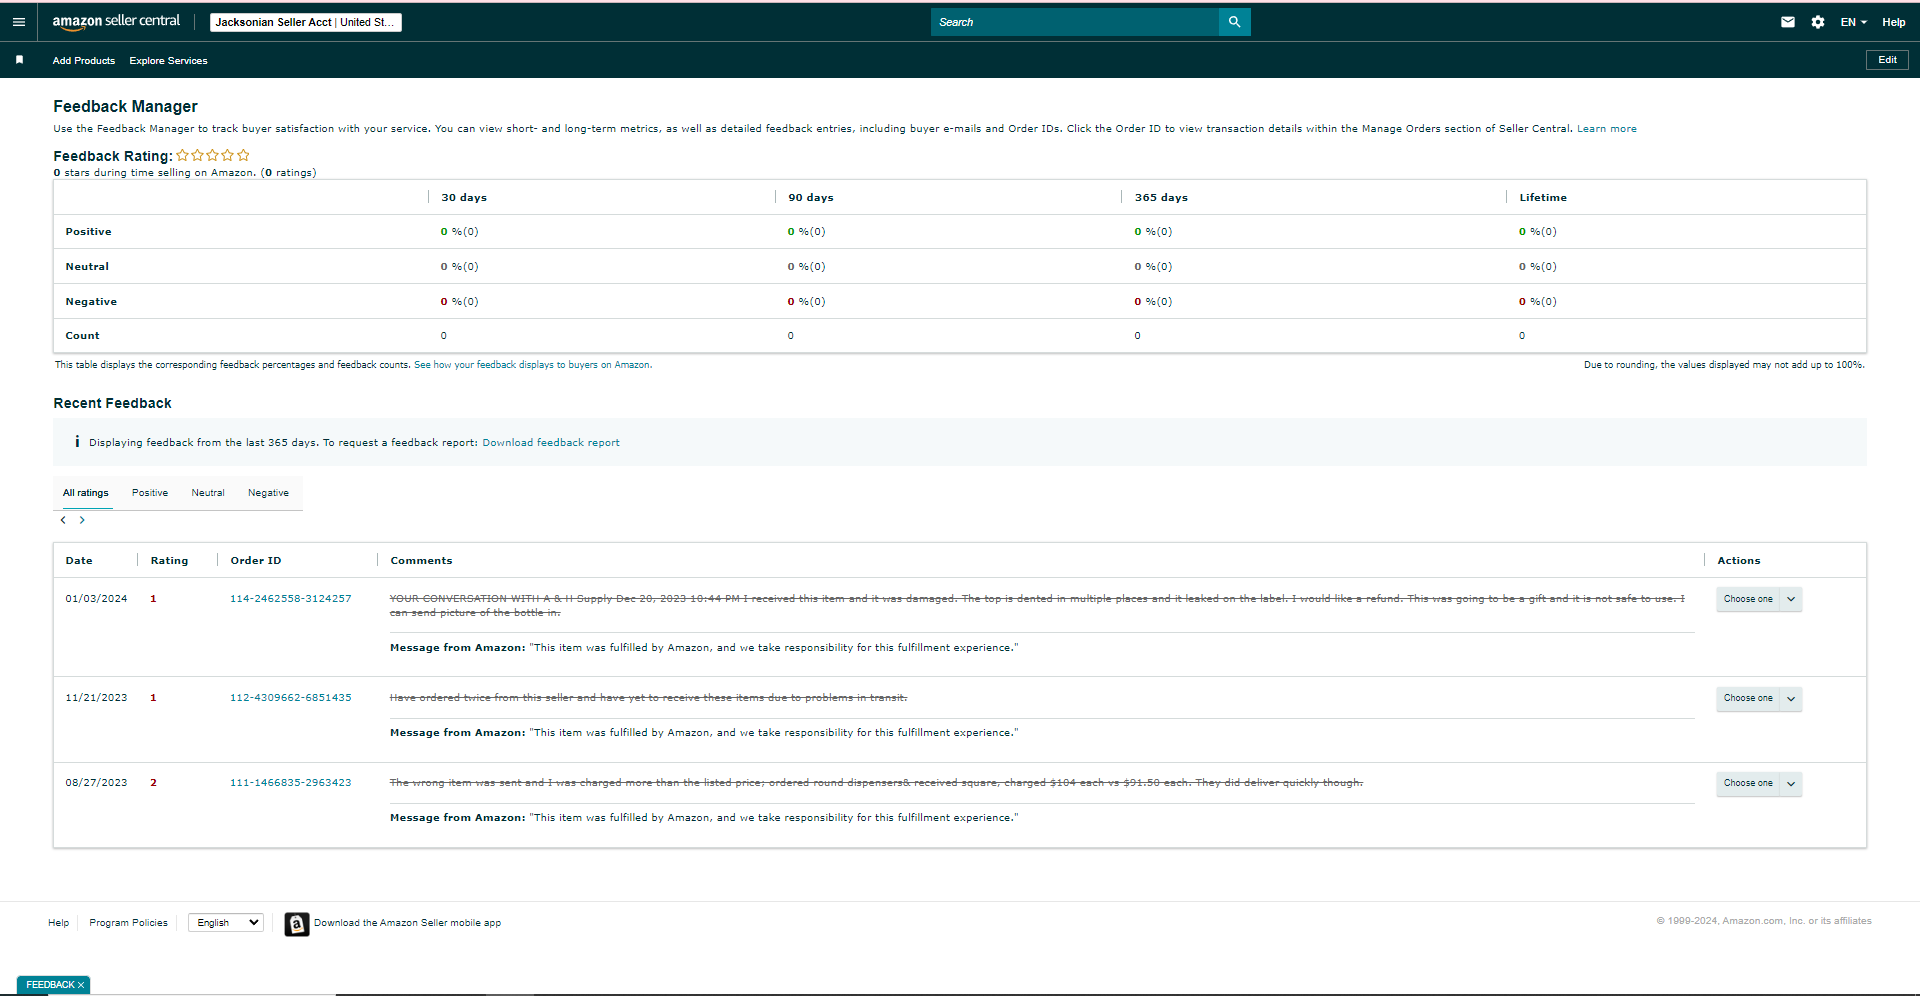The width and height of the screenshot is (1920, 996).
Task: Click the 30 days column header
Action: tap(464, 198)
